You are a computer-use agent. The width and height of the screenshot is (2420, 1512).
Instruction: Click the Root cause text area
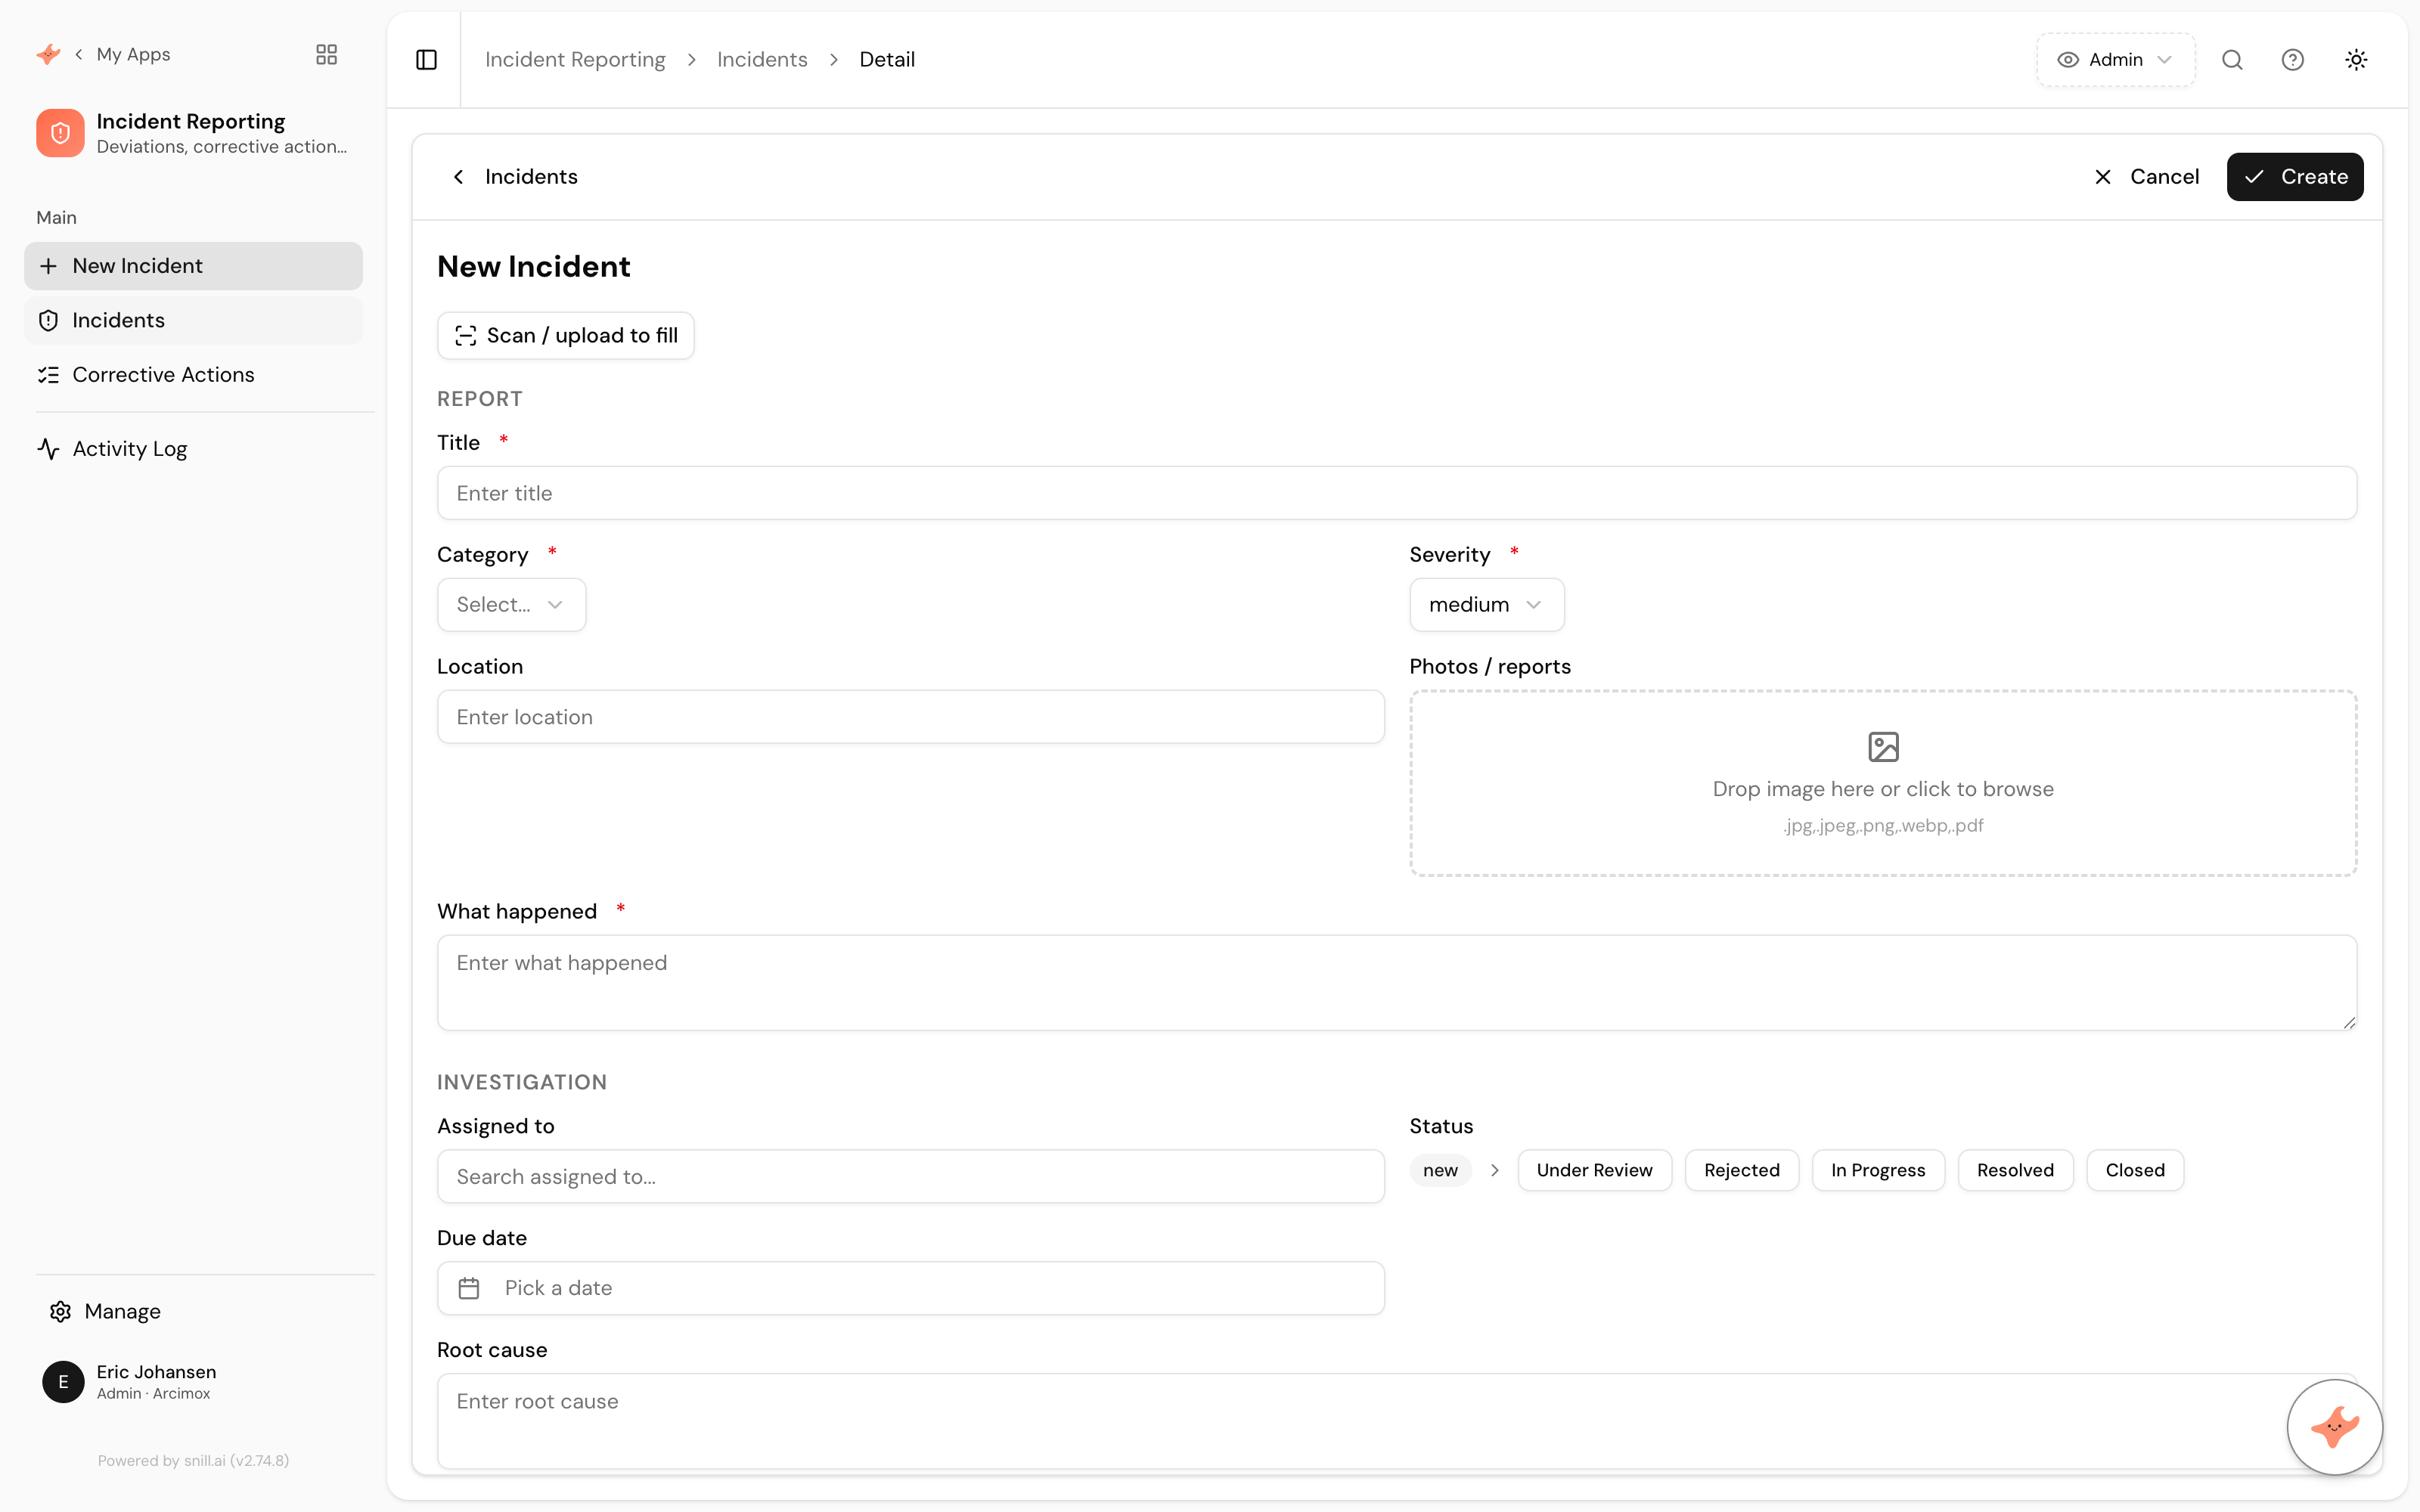1397,1420
